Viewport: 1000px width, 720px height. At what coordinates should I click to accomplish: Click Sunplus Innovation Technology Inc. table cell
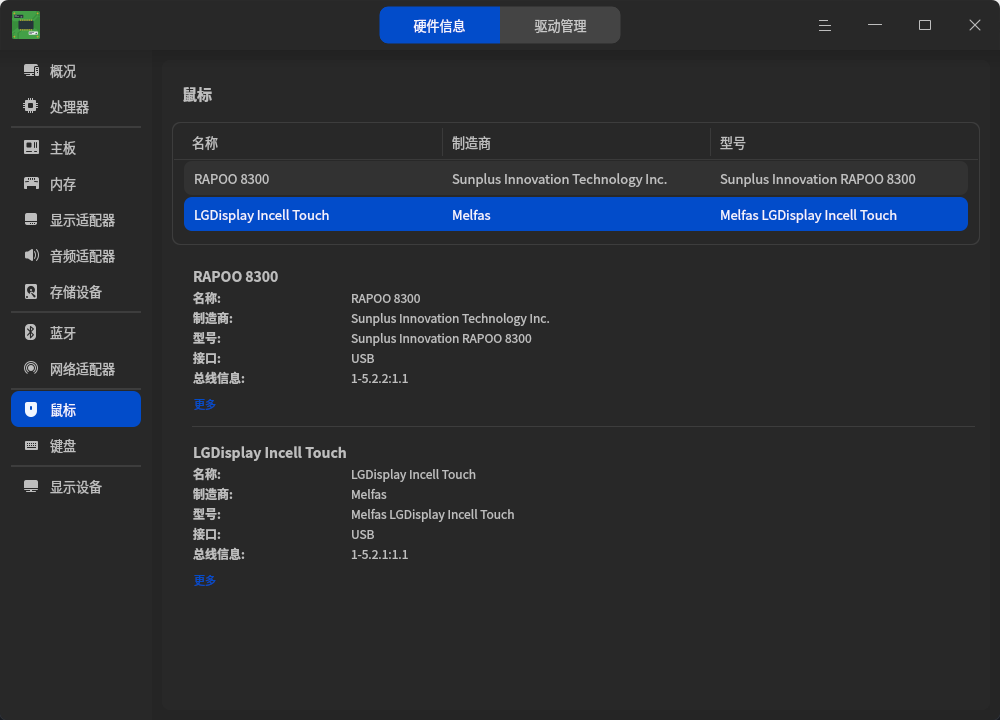click(x=559, y=179)
